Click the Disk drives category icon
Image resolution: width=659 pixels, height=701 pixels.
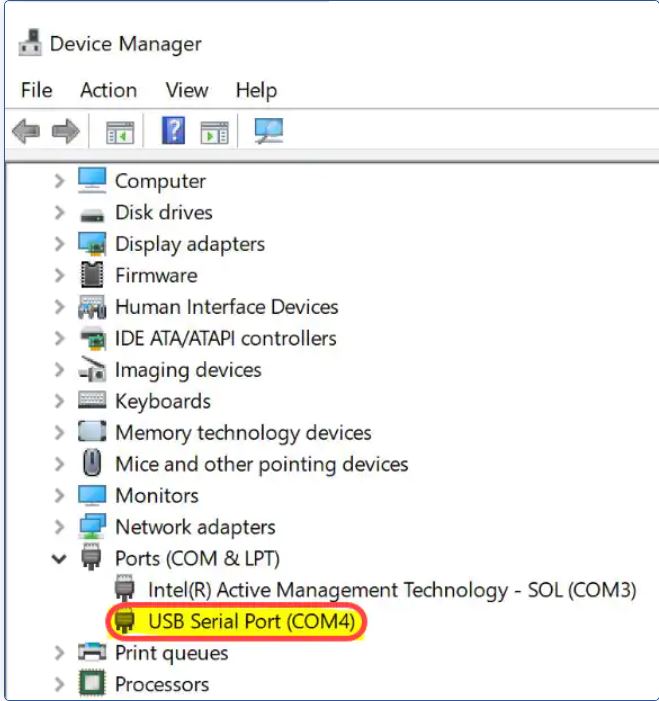pos(92,215)
